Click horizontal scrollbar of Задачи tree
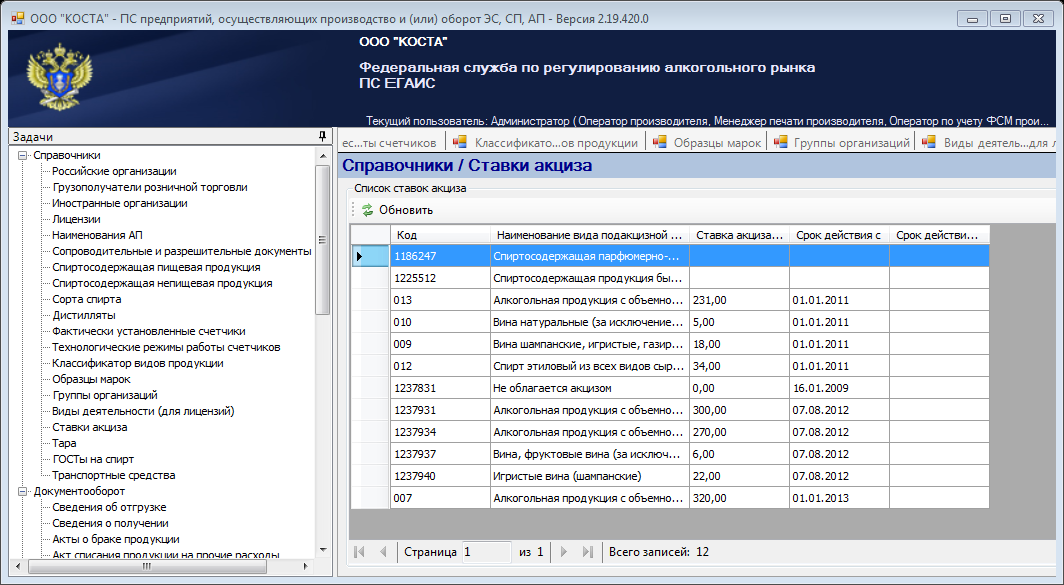The width and height of the screenshot is (1064, 585). (147, 566)
